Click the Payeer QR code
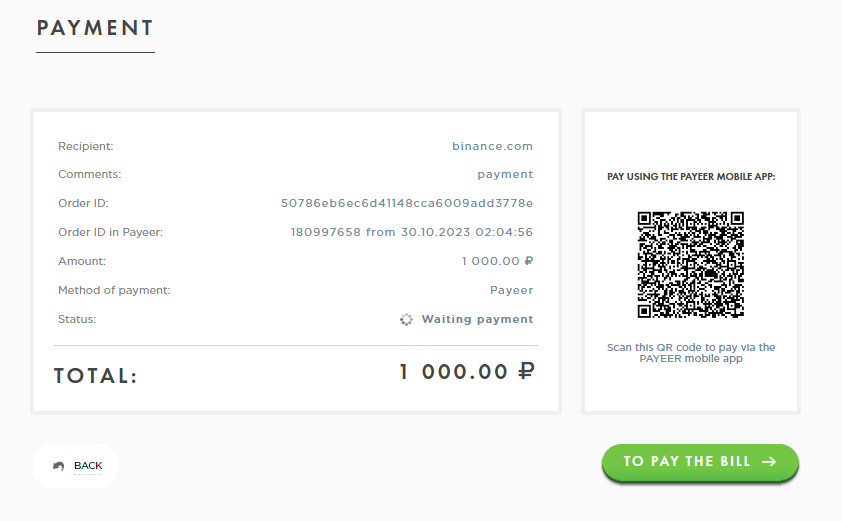This screenshot has height=521, width=842. 691,265
